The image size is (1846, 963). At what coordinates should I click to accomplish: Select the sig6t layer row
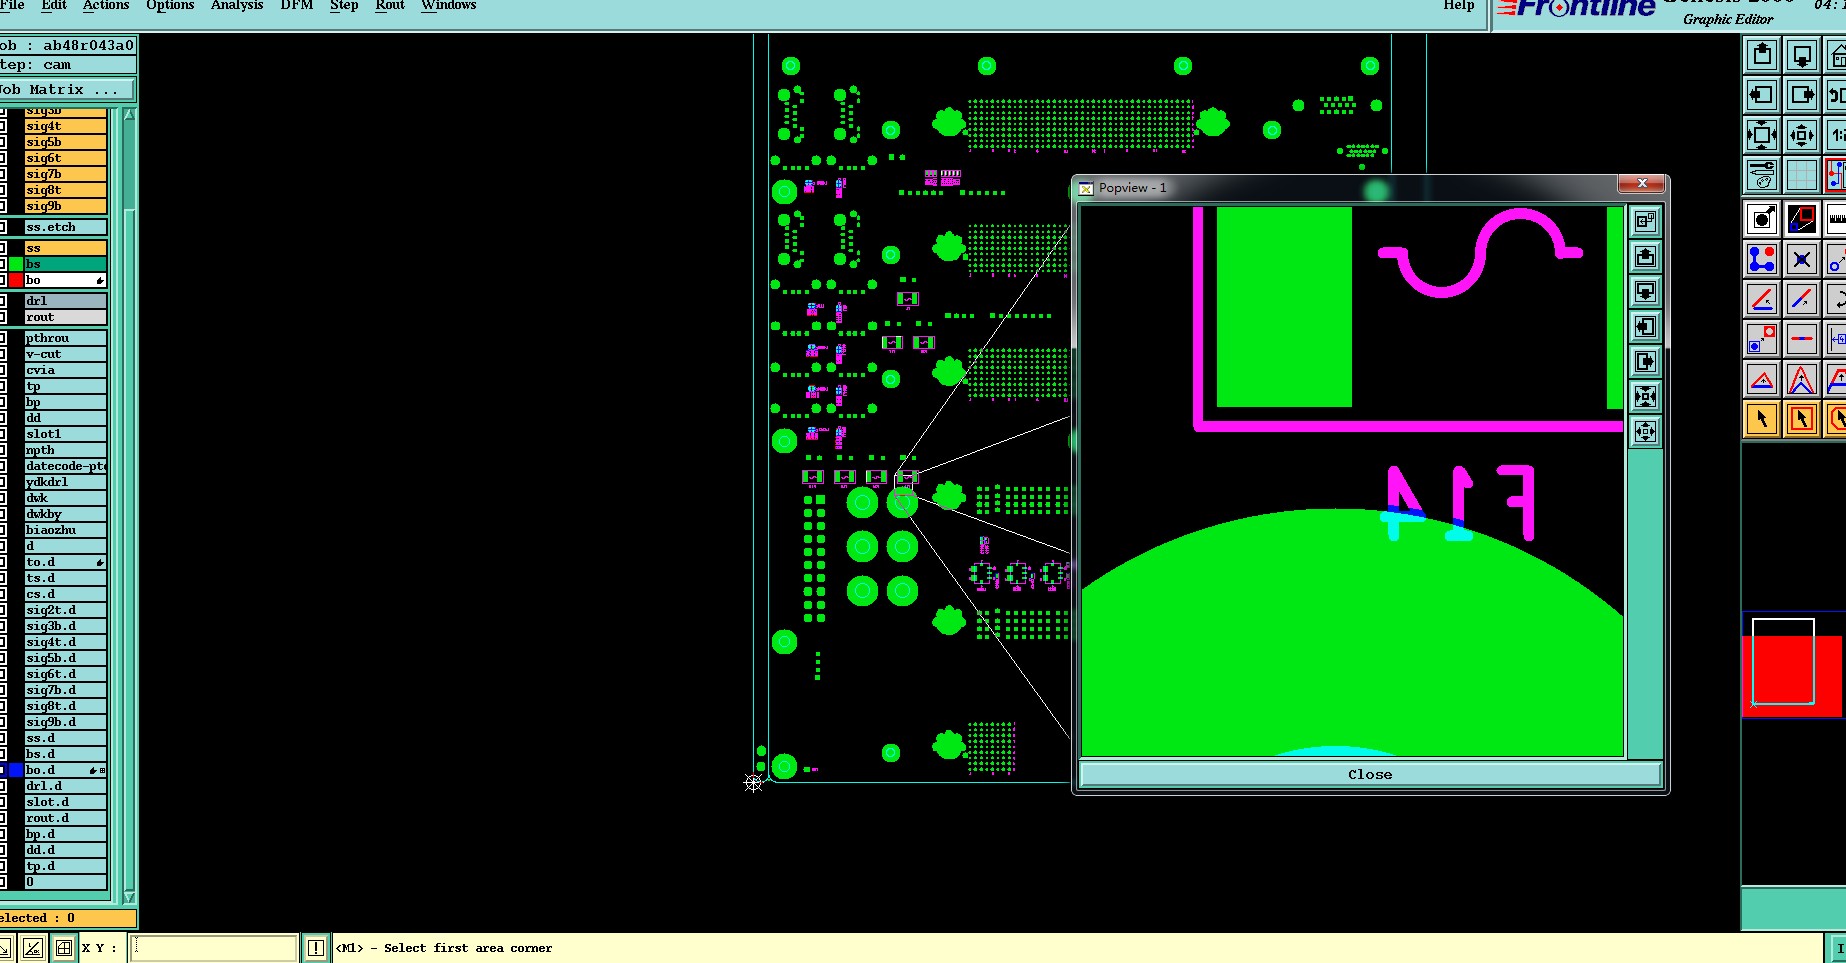click(66, 158)
